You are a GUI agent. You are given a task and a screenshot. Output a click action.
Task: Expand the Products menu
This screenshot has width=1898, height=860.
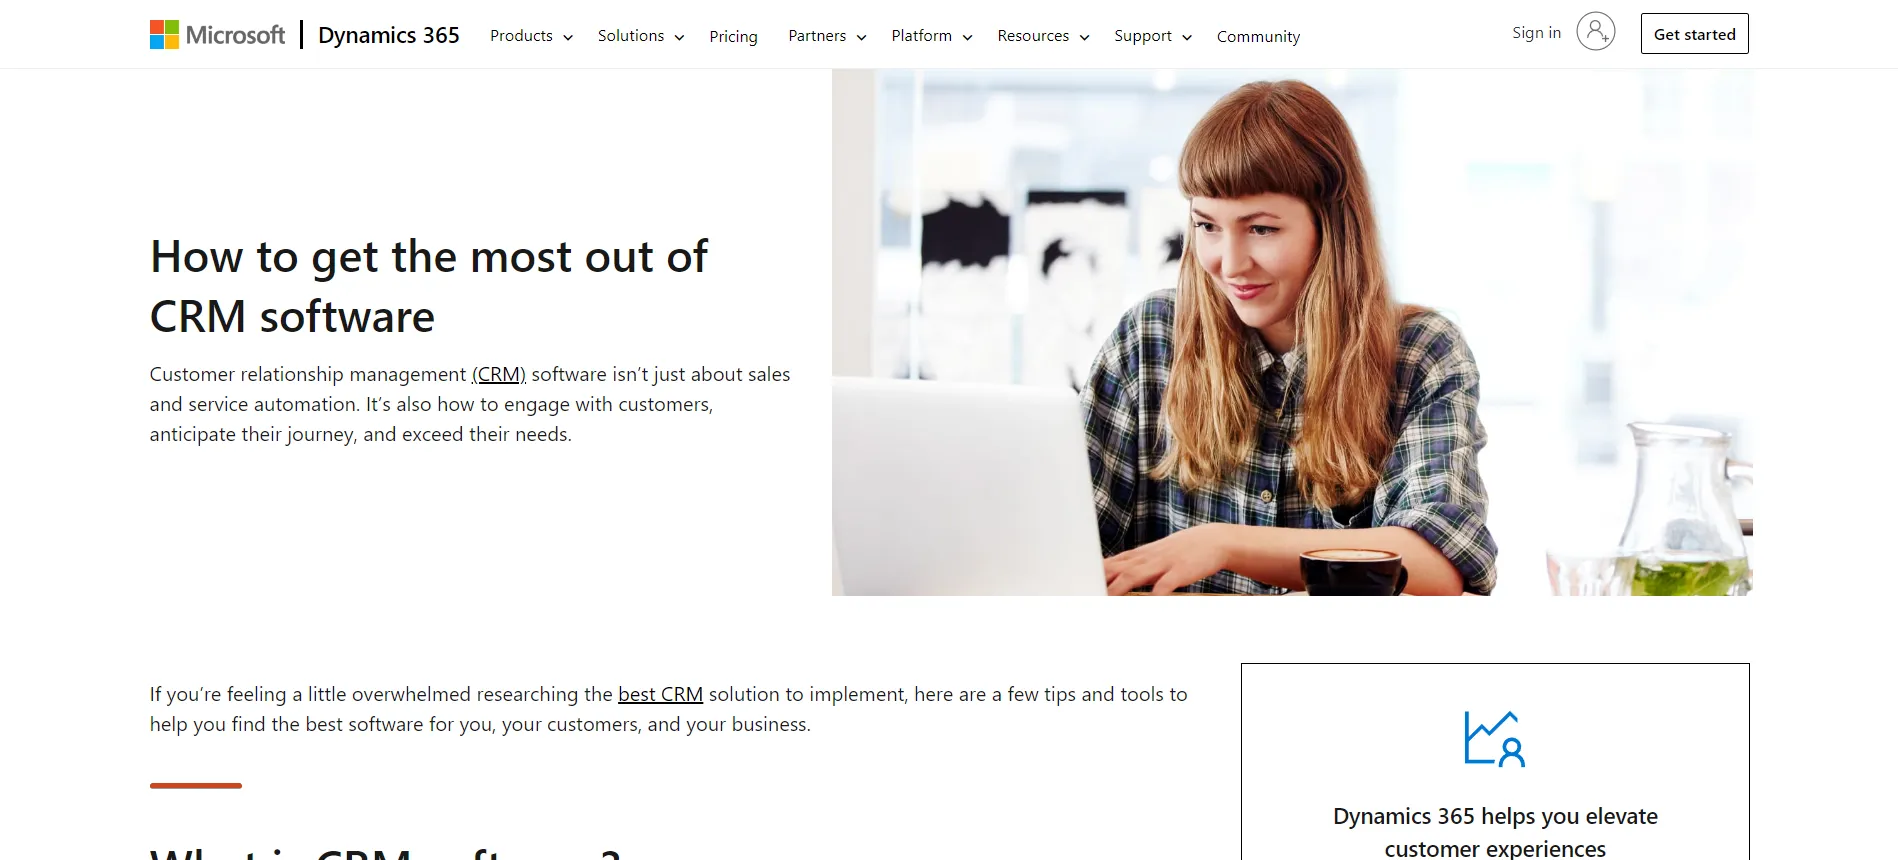[x=531, y=36]
